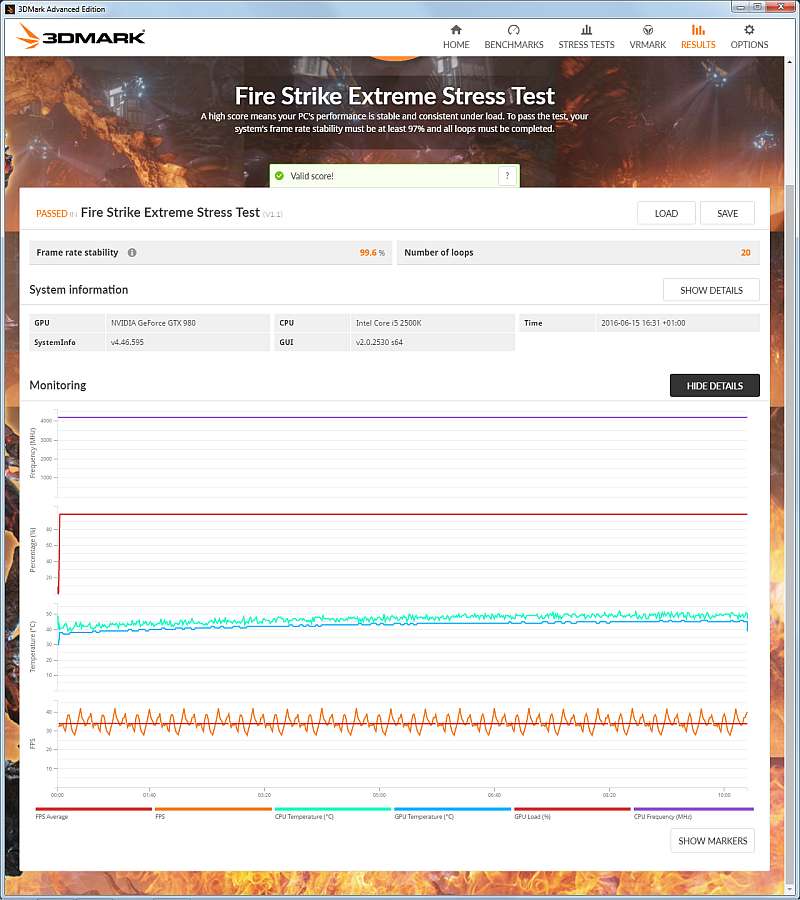800x900 pixels.
Task: Click the Valid score! message
Action: (312, 176)
